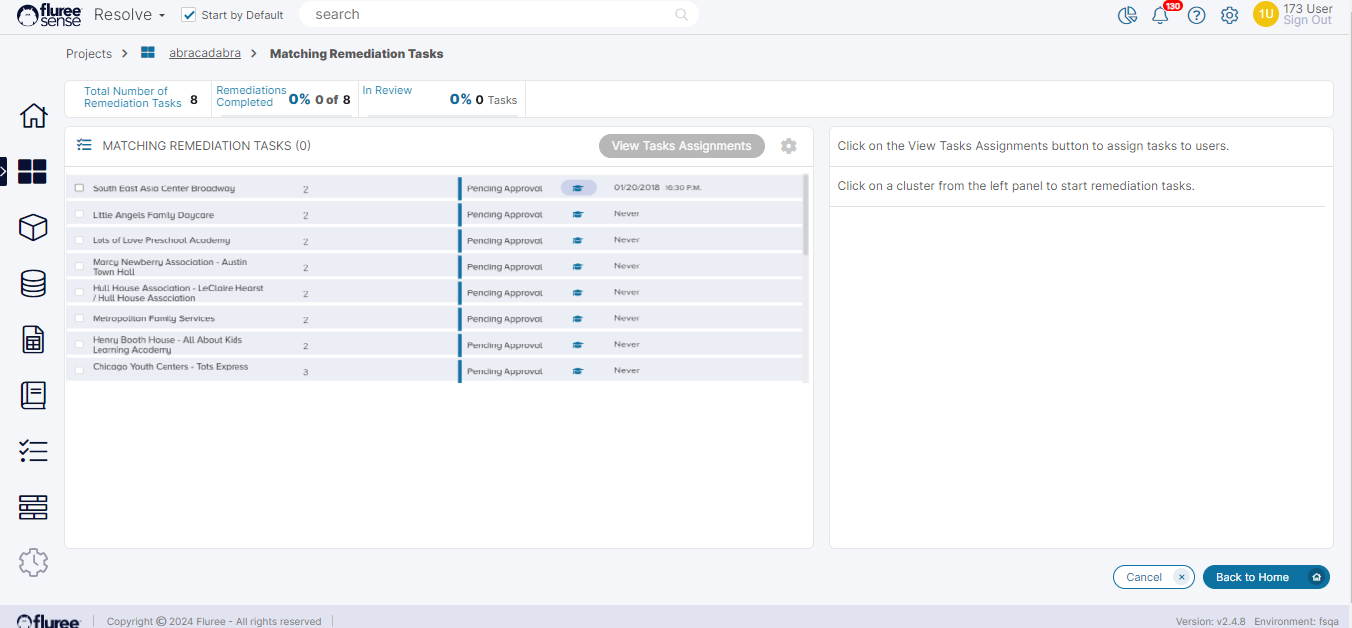This screenshot has width=1352, height=628.
Task: Check the South East Asia Center Broadway row
Action: tap(79, 188)
